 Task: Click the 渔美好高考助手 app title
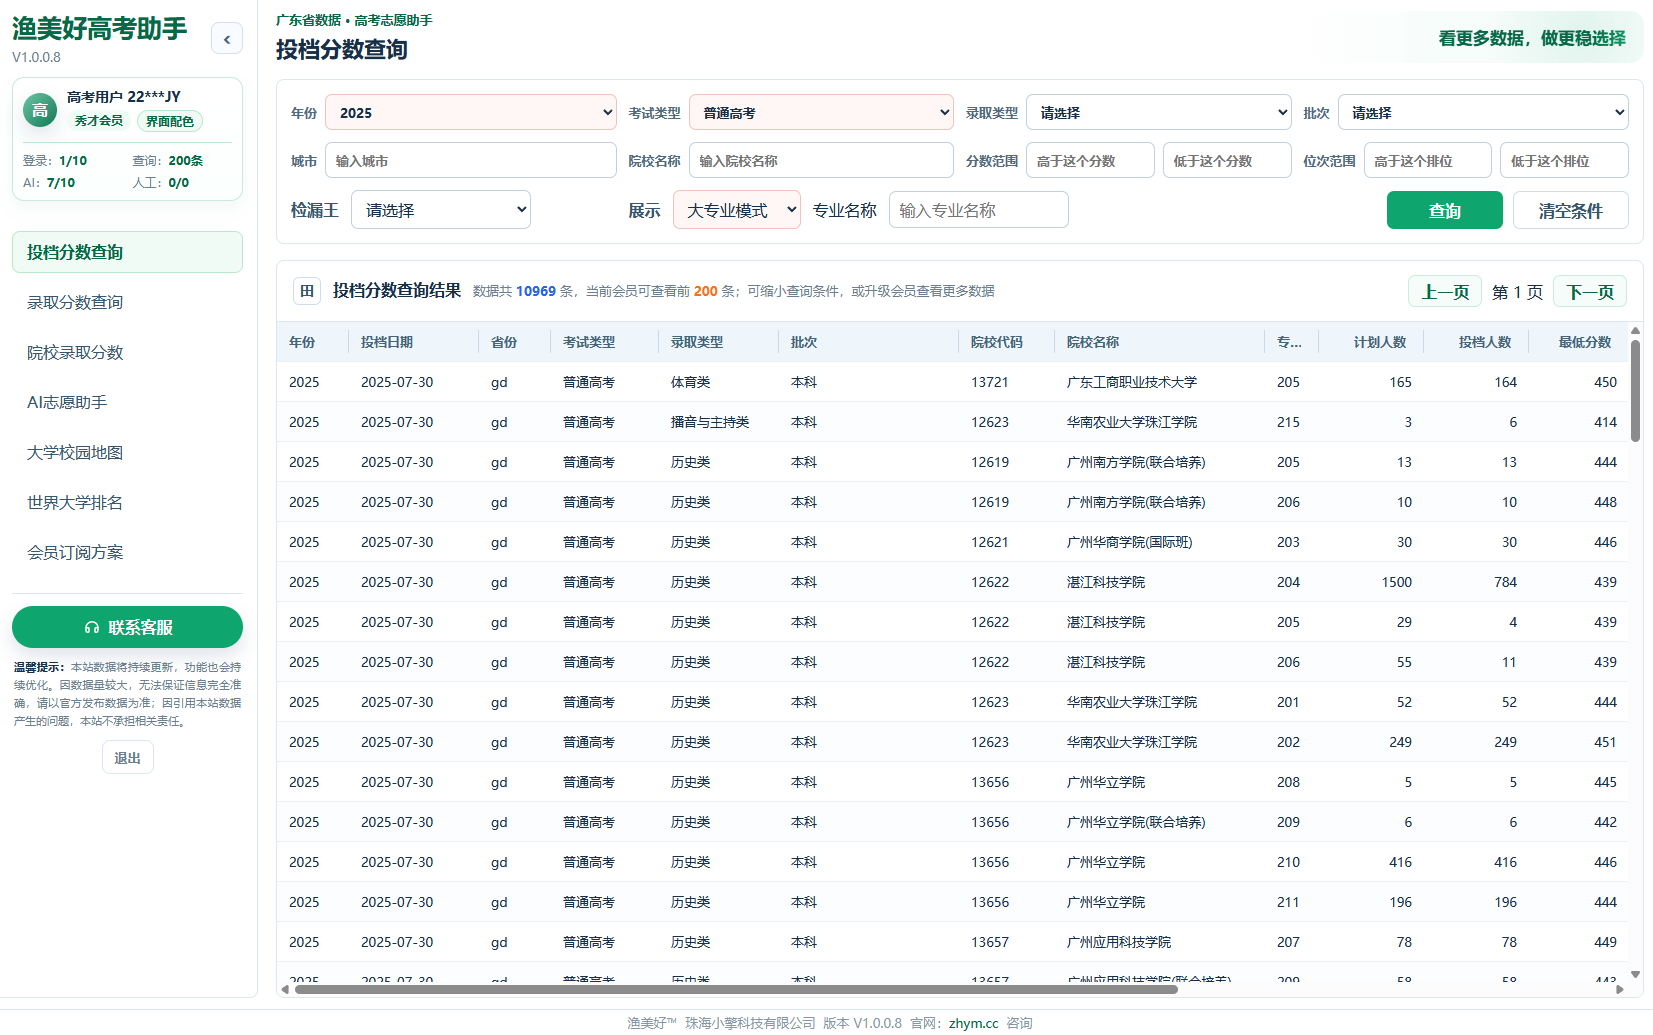coord(99,29)
